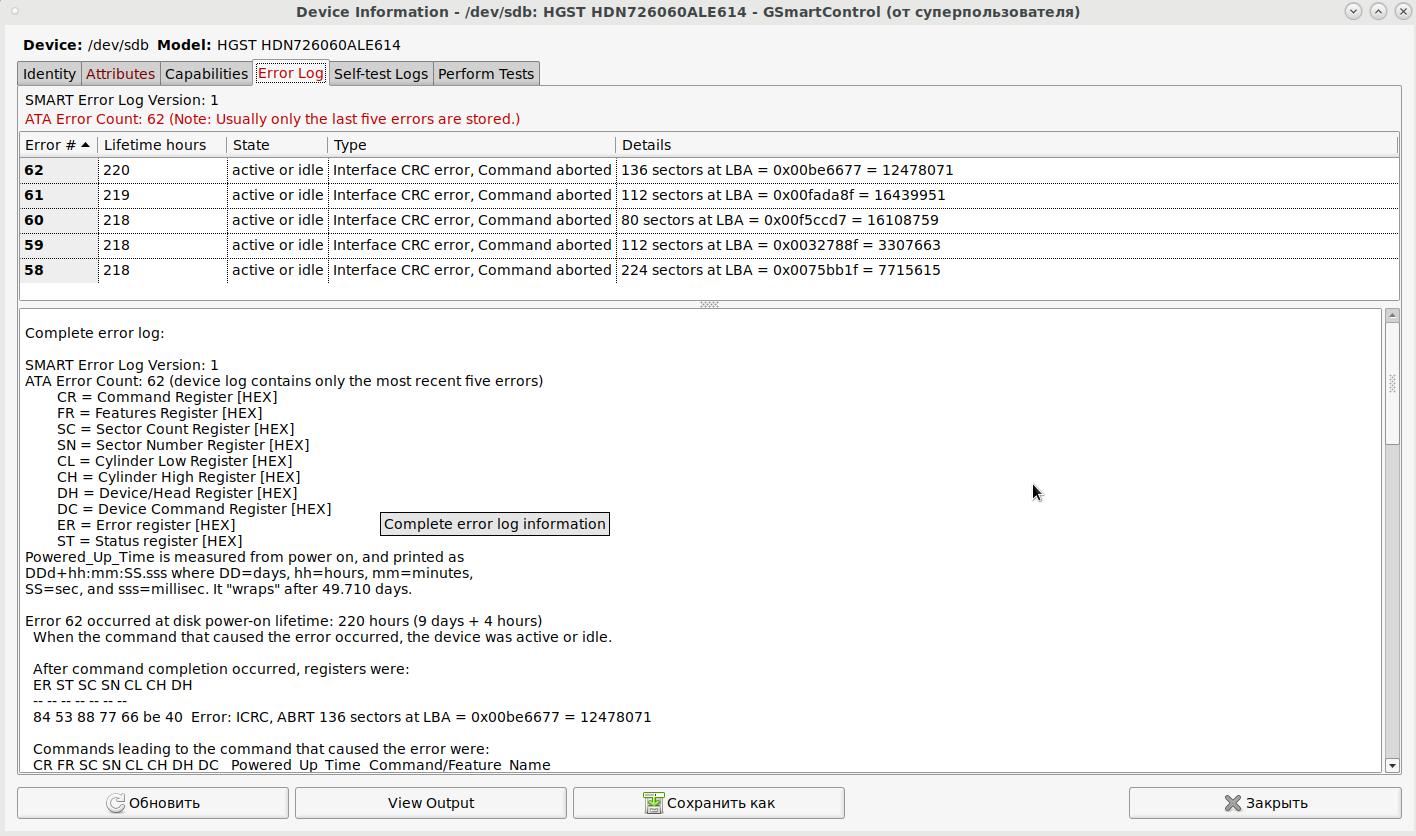Select the Error Log tab
The width and height of the screenshot is (1416, 836).
290,73
